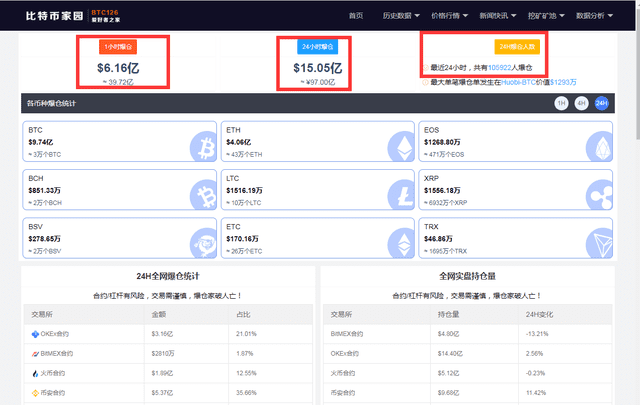The image size is (640, 405).
Task: Click the 24H变化 column header
Action: pos(539,314)
